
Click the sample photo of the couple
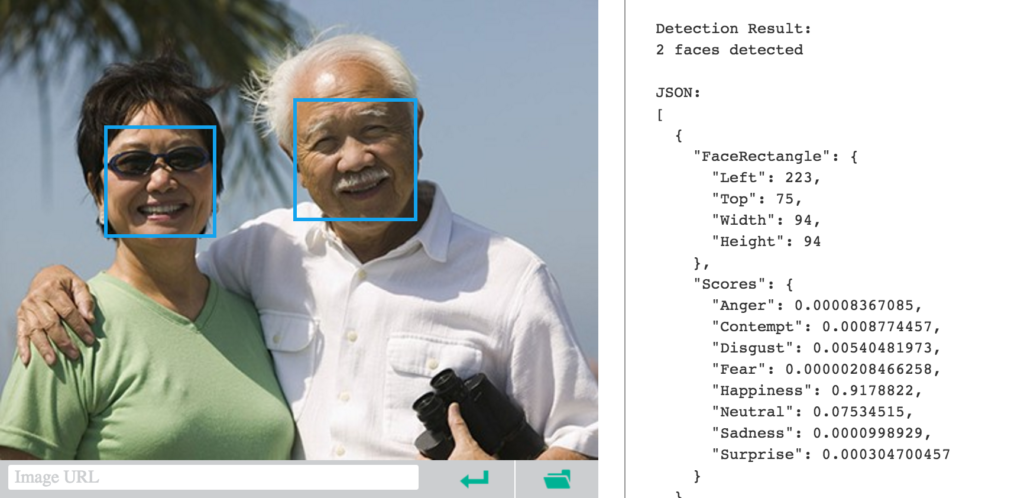point(299,230)
